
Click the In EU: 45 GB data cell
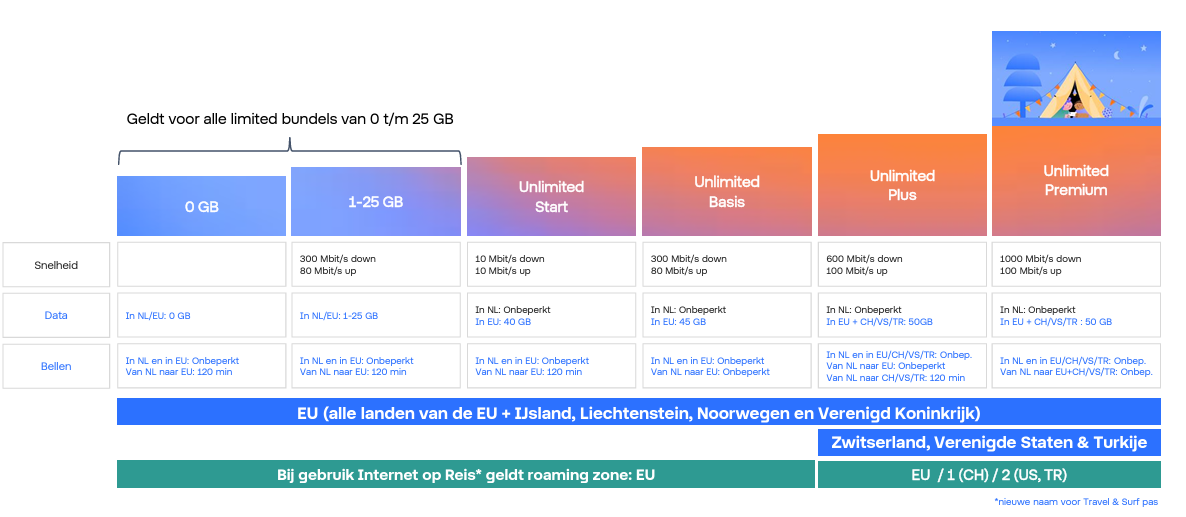tap(727, 315)
